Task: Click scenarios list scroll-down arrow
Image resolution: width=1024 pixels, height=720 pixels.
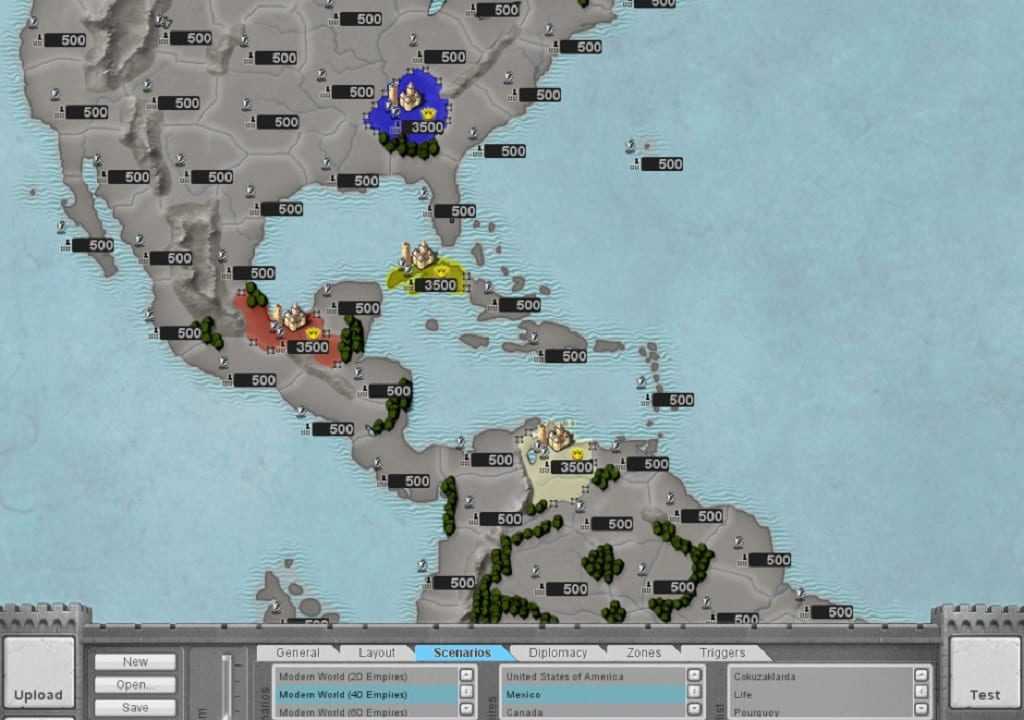Action: click(467, 708)
